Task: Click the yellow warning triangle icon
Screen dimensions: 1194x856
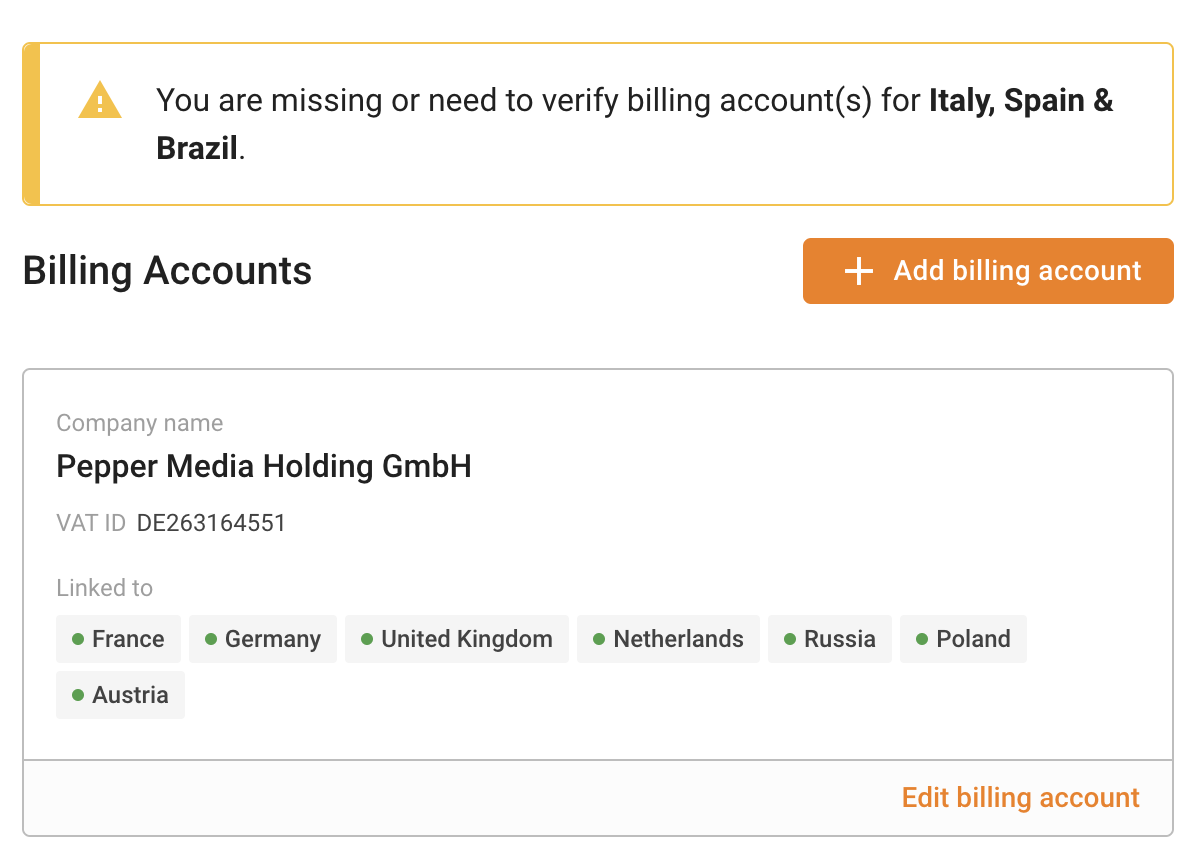Action: (100, 101)
